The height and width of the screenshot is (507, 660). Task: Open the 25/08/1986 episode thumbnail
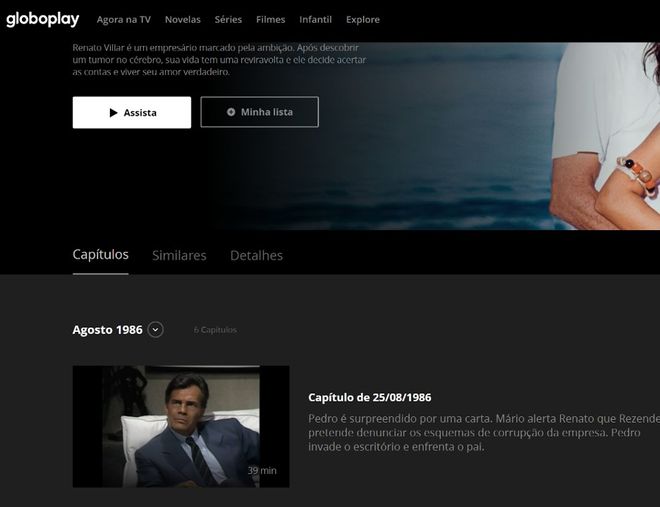pos(181,426)
